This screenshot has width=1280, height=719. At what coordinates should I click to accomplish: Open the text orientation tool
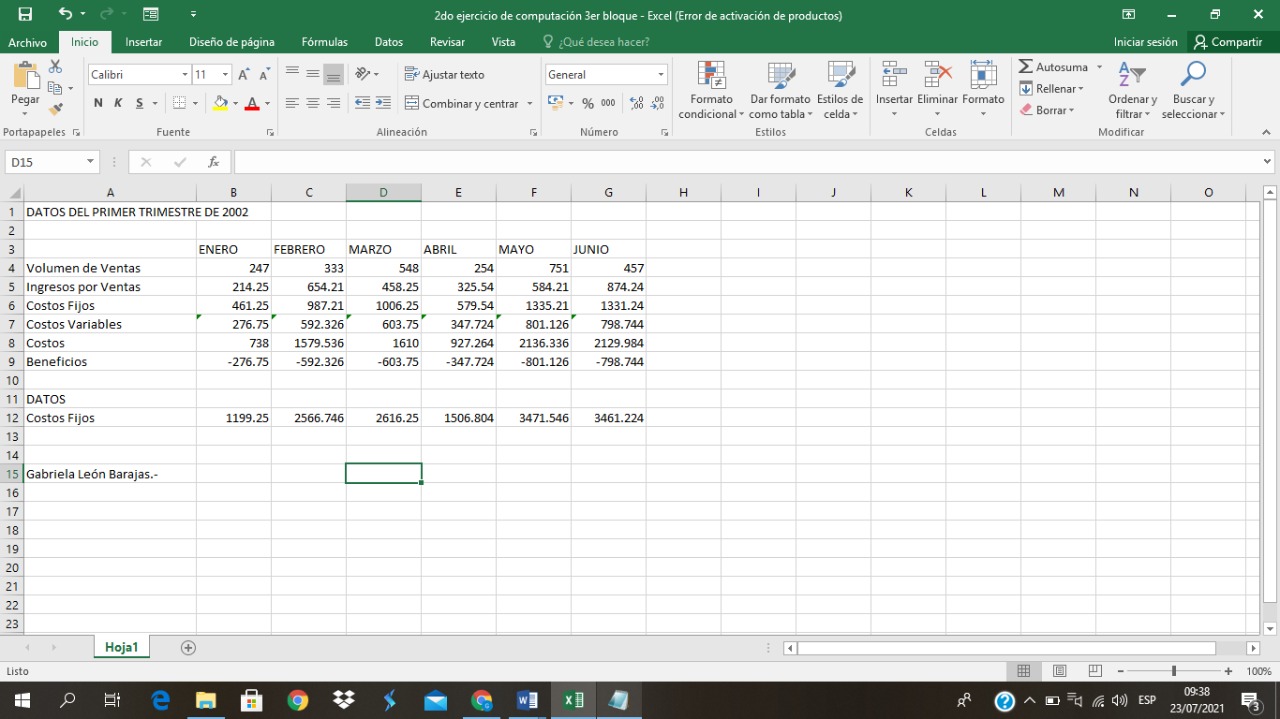pos(363,75)
